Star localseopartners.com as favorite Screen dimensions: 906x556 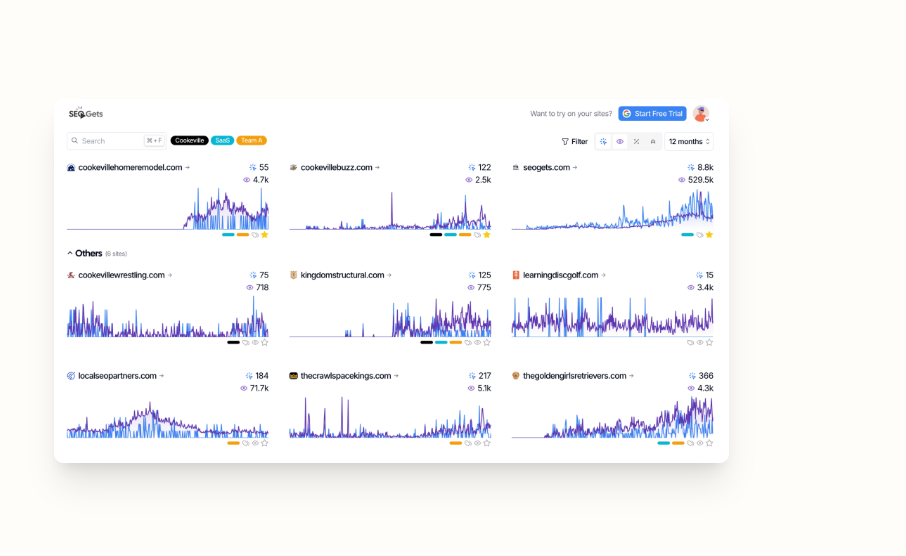pyautogui.click(x=265, y=443)
